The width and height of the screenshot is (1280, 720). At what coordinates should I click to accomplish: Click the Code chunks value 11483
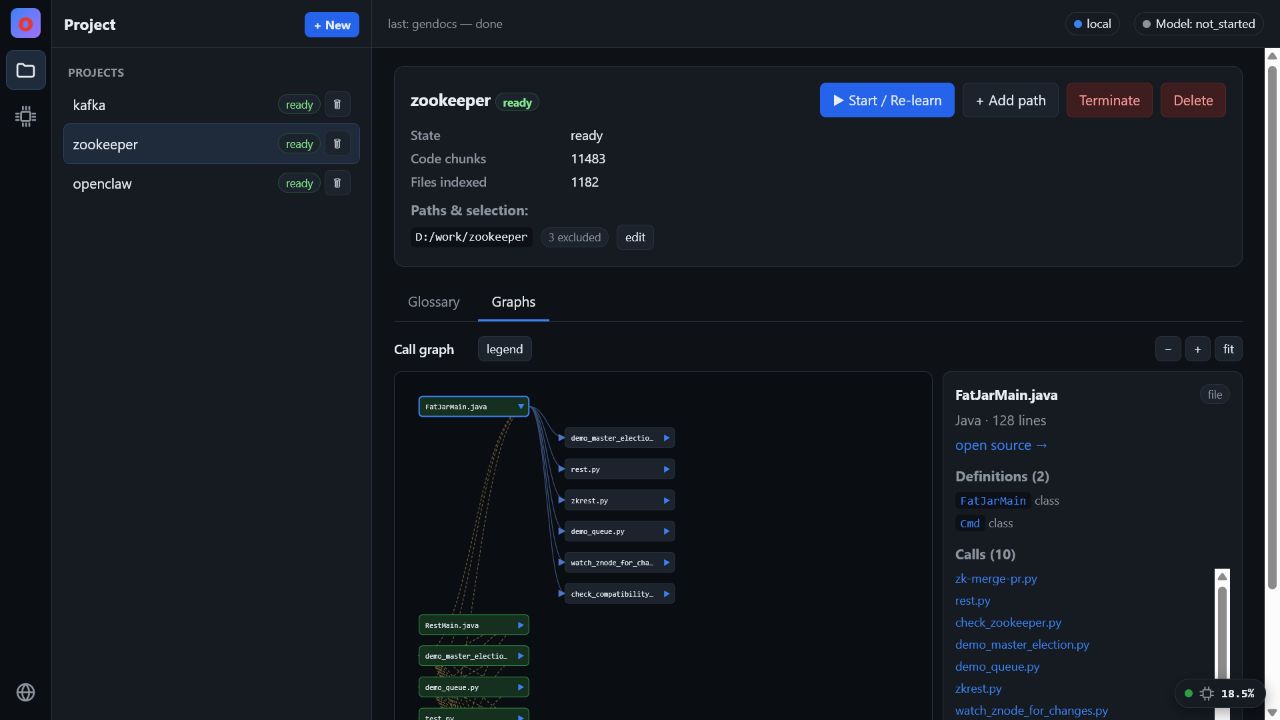pos(588,159)
